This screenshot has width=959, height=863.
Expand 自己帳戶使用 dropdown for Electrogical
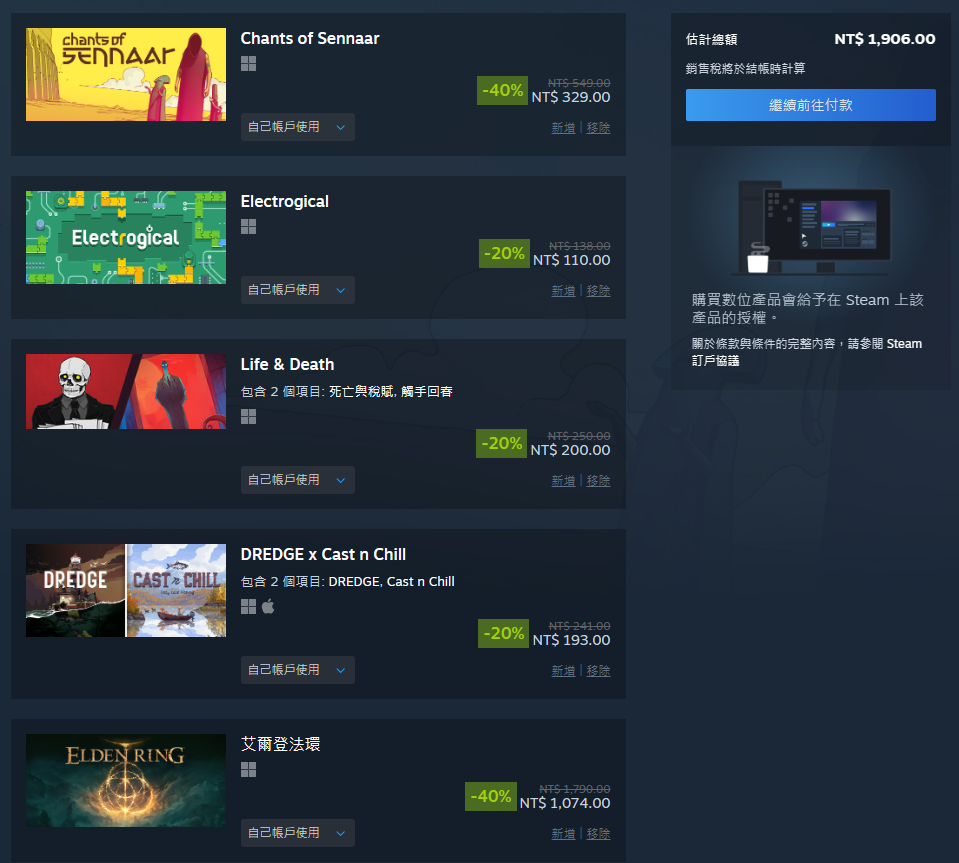(298, 290)
